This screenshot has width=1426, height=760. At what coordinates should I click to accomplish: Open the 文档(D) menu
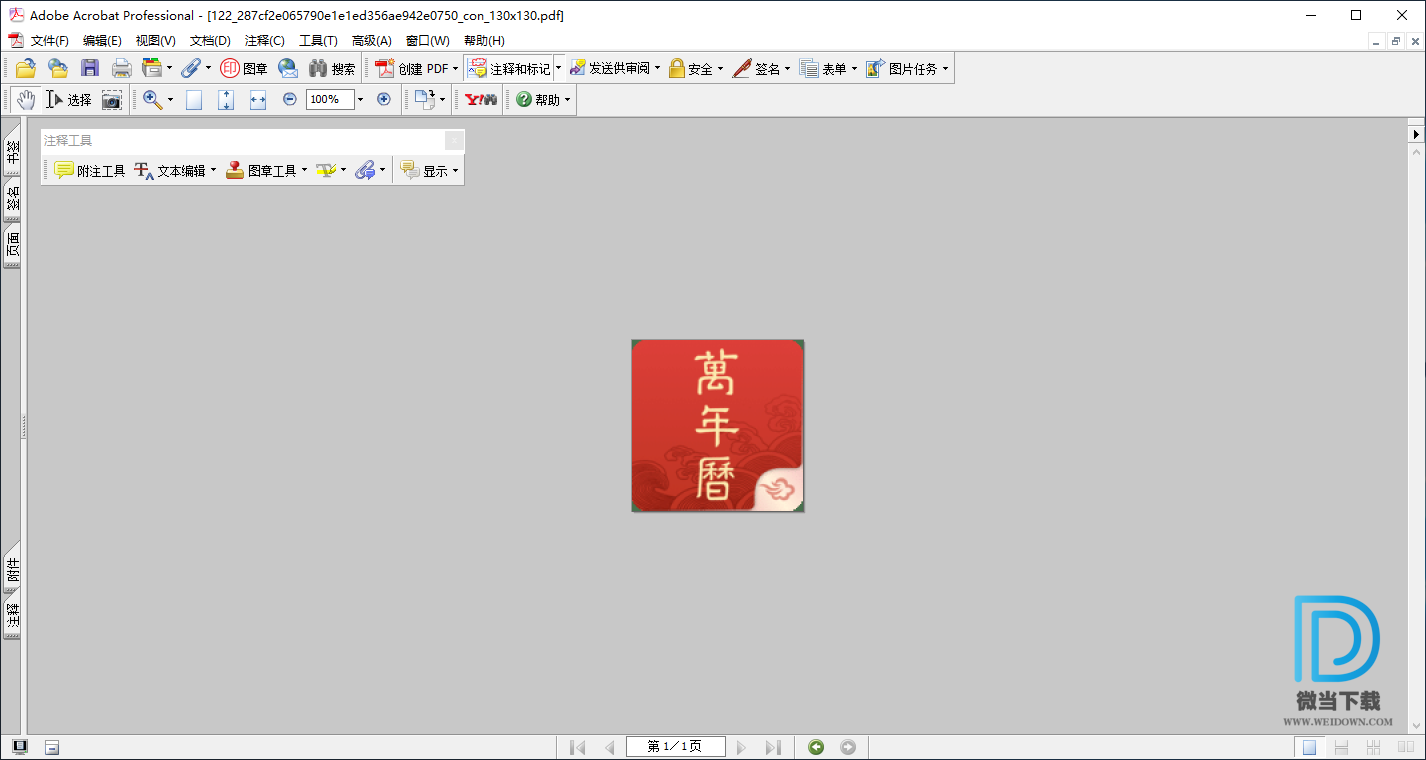click(210, 41)
